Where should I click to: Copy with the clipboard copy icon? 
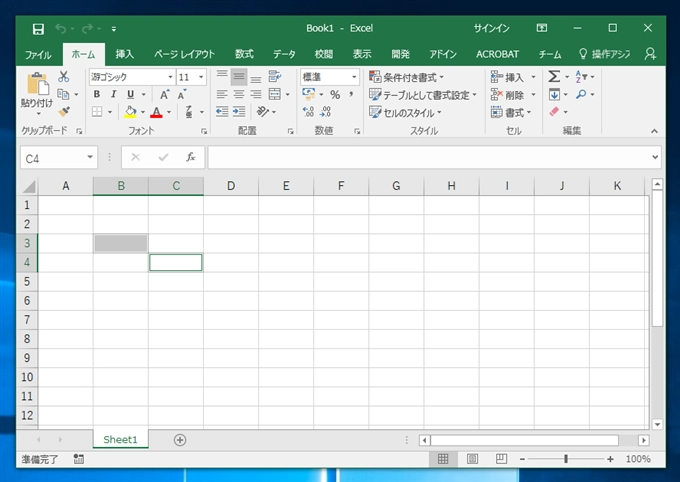pos(63,94)
